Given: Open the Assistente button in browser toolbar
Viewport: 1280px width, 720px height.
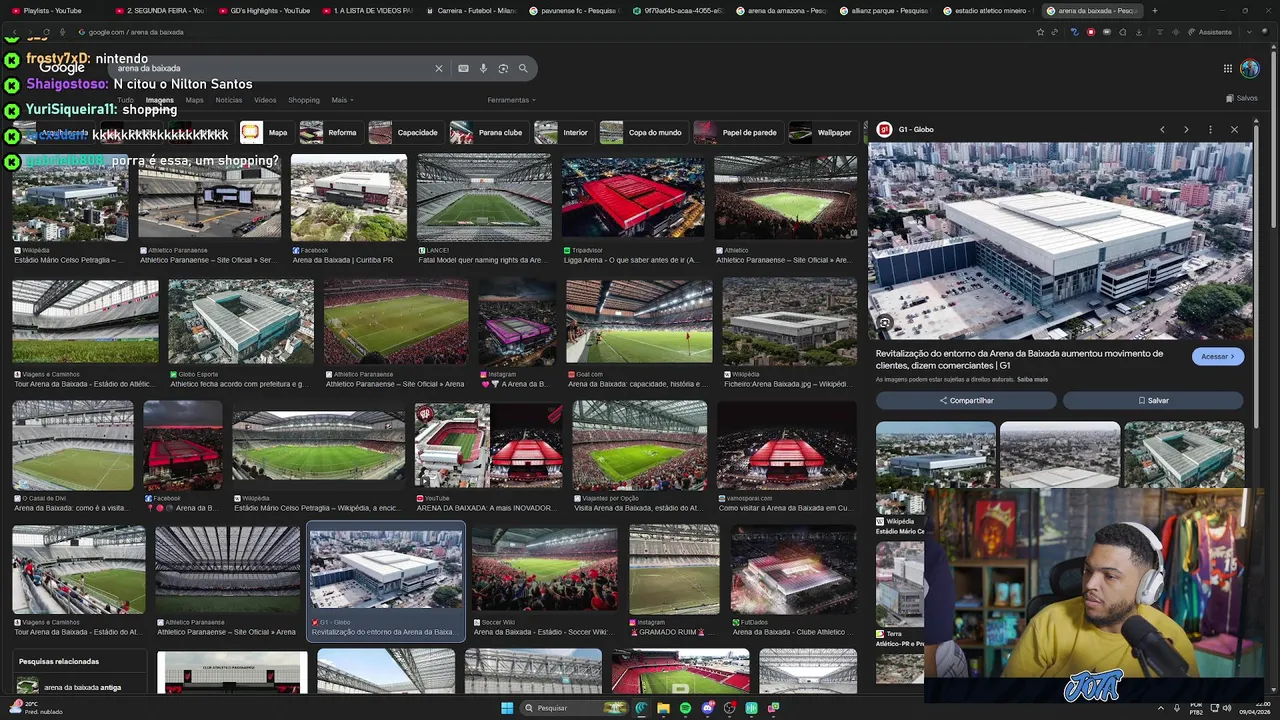Looking at the screenshot, I should tap(1210, 32).
